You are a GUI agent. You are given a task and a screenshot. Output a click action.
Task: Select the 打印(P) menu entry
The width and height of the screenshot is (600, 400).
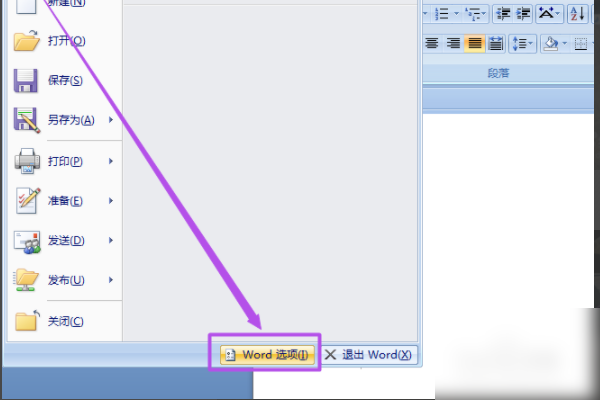tap(65, 161)
